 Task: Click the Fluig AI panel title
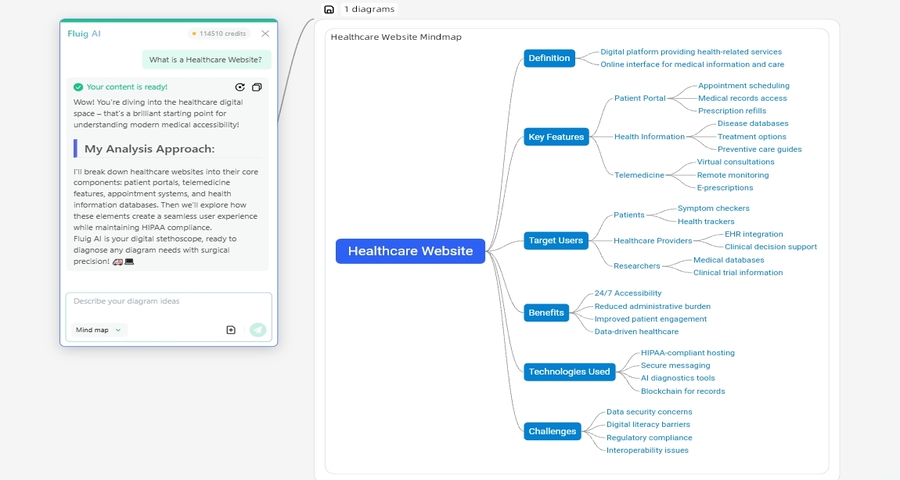tap(84, 34)
